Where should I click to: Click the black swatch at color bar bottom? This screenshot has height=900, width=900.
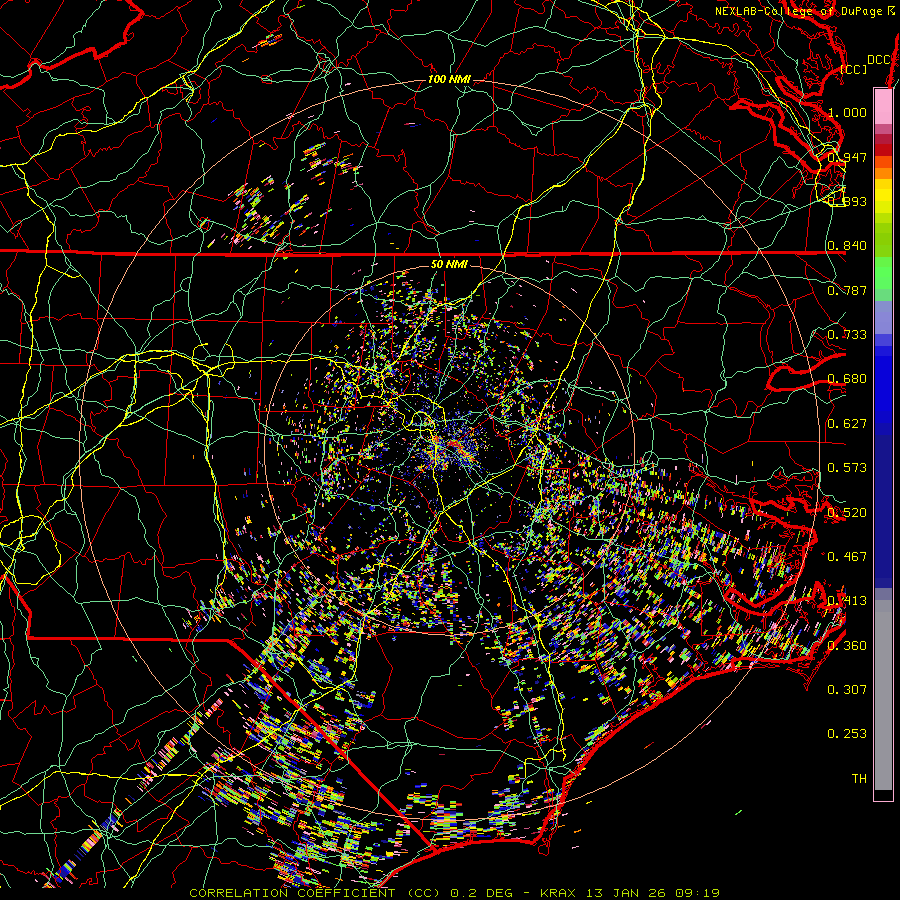(883, 795)
